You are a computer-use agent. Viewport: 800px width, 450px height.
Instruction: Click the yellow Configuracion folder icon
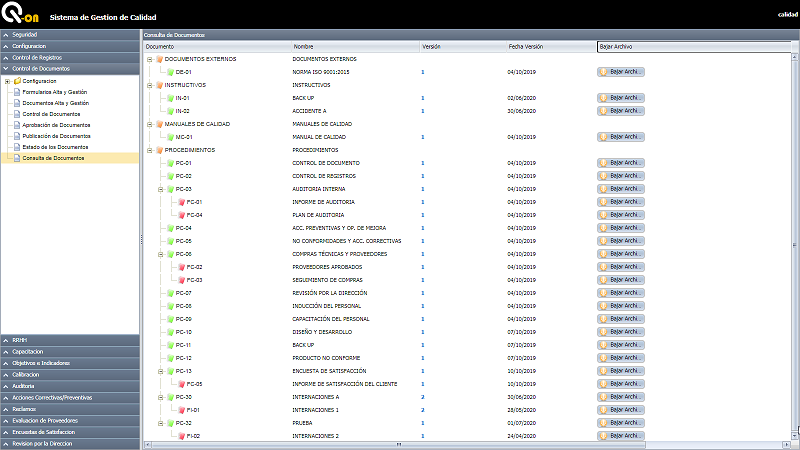tap(17, 81)
